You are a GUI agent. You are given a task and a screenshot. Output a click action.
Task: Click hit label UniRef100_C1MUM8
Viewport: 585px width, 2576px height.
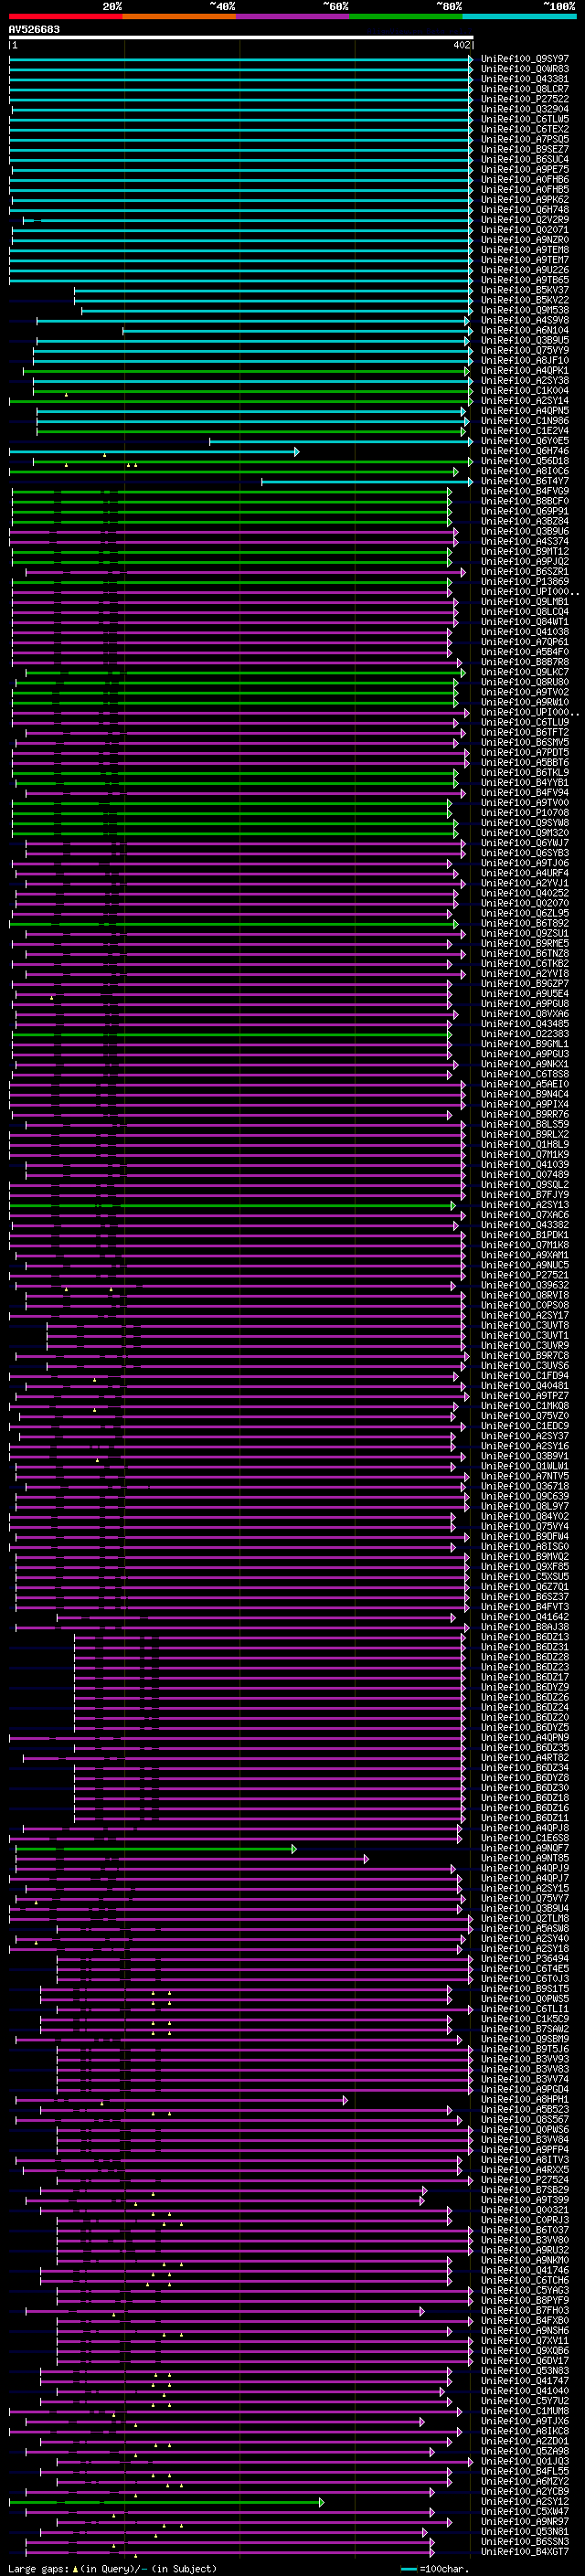(x=524, y=2410)
